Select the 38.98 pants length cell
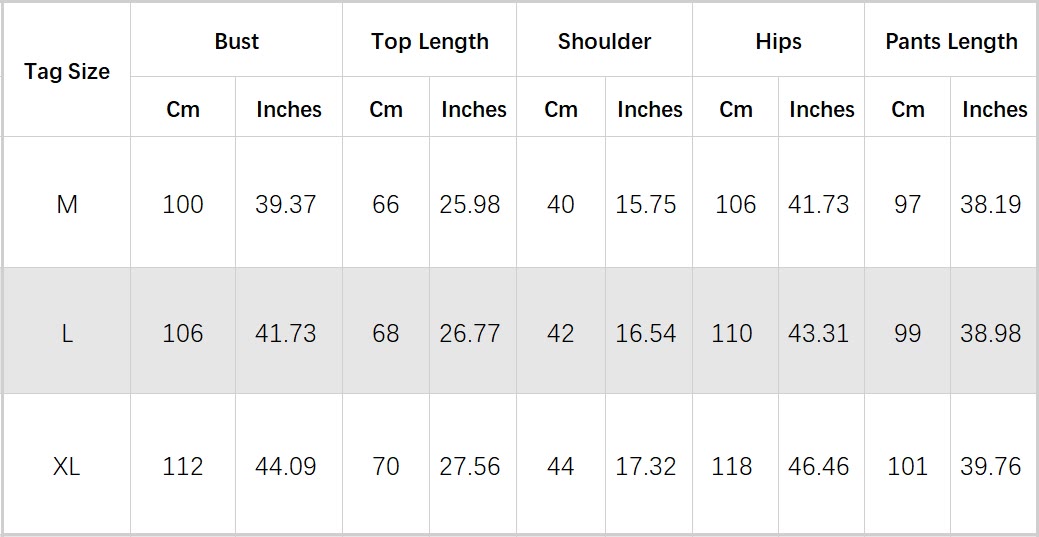The height and width of the screenshot is (537, 1039). pyautogui.click(x=991, y=333)
